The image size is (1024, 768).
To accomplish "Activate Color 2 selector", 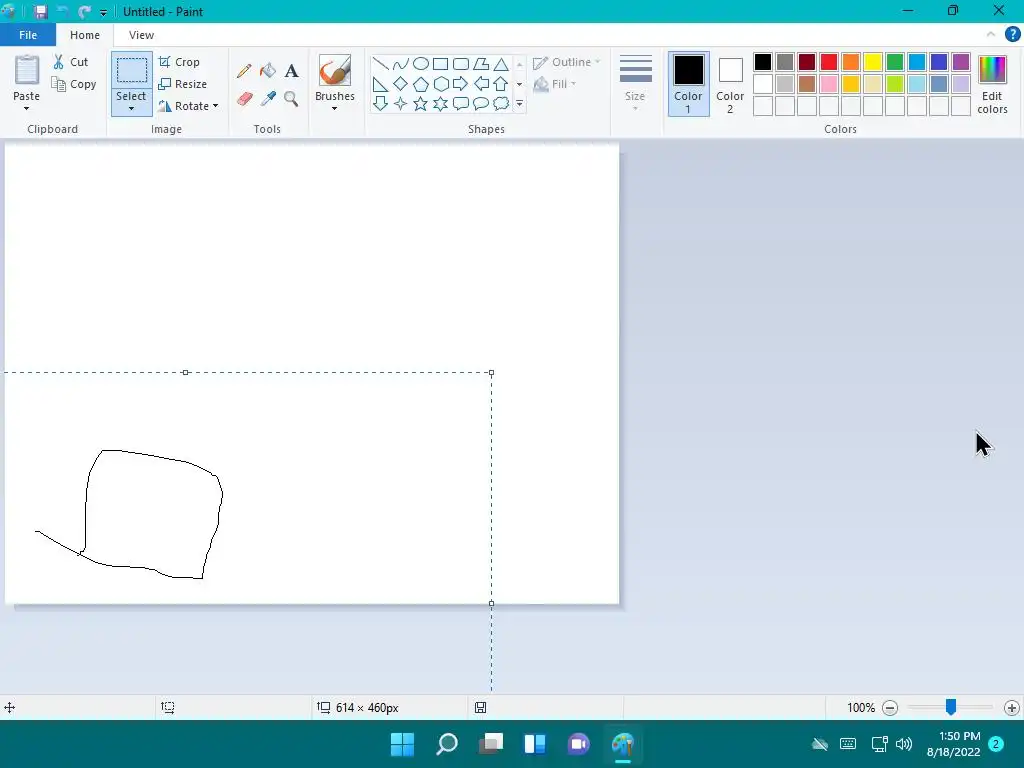I will [x=730, y=84].
